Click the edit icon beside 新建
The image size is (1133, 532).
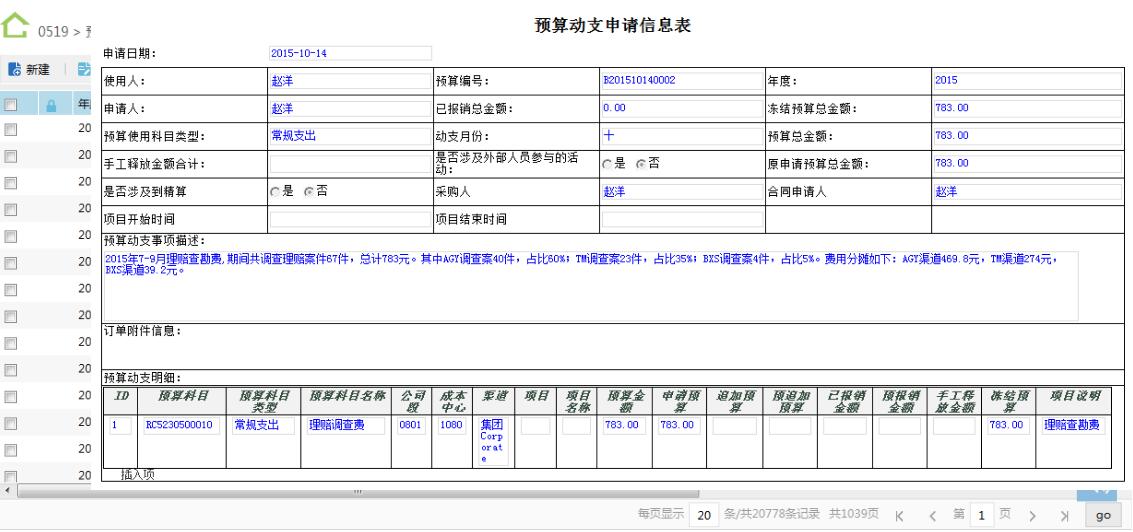click(84, 69)
